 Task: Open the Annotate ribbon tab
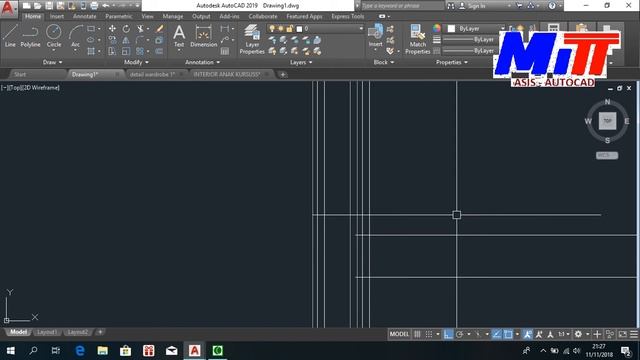tap(84, 16)
